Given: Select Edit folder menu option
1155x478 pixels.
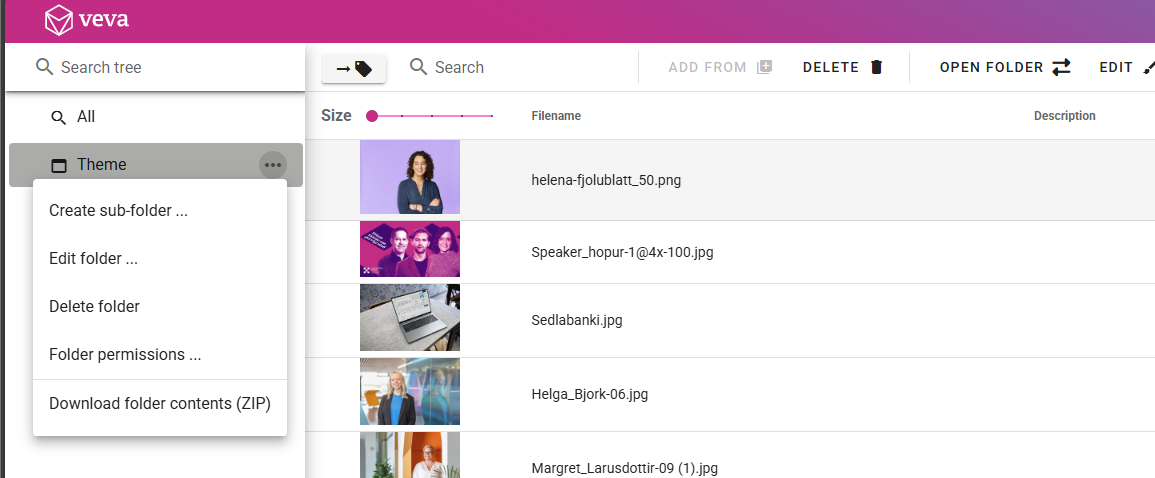Looking at the screenshot, I should click(93, 259).
